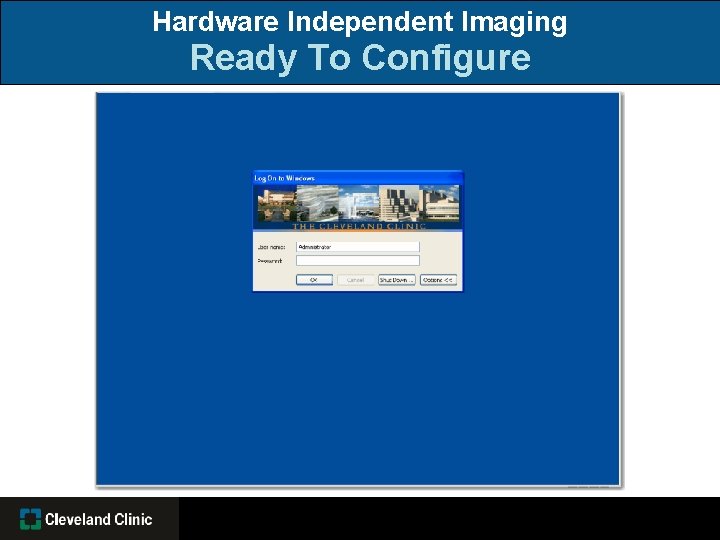Click the Cleveland Clinic banner image
Viewport: 720px width, 540px height.
pos(358,207)
